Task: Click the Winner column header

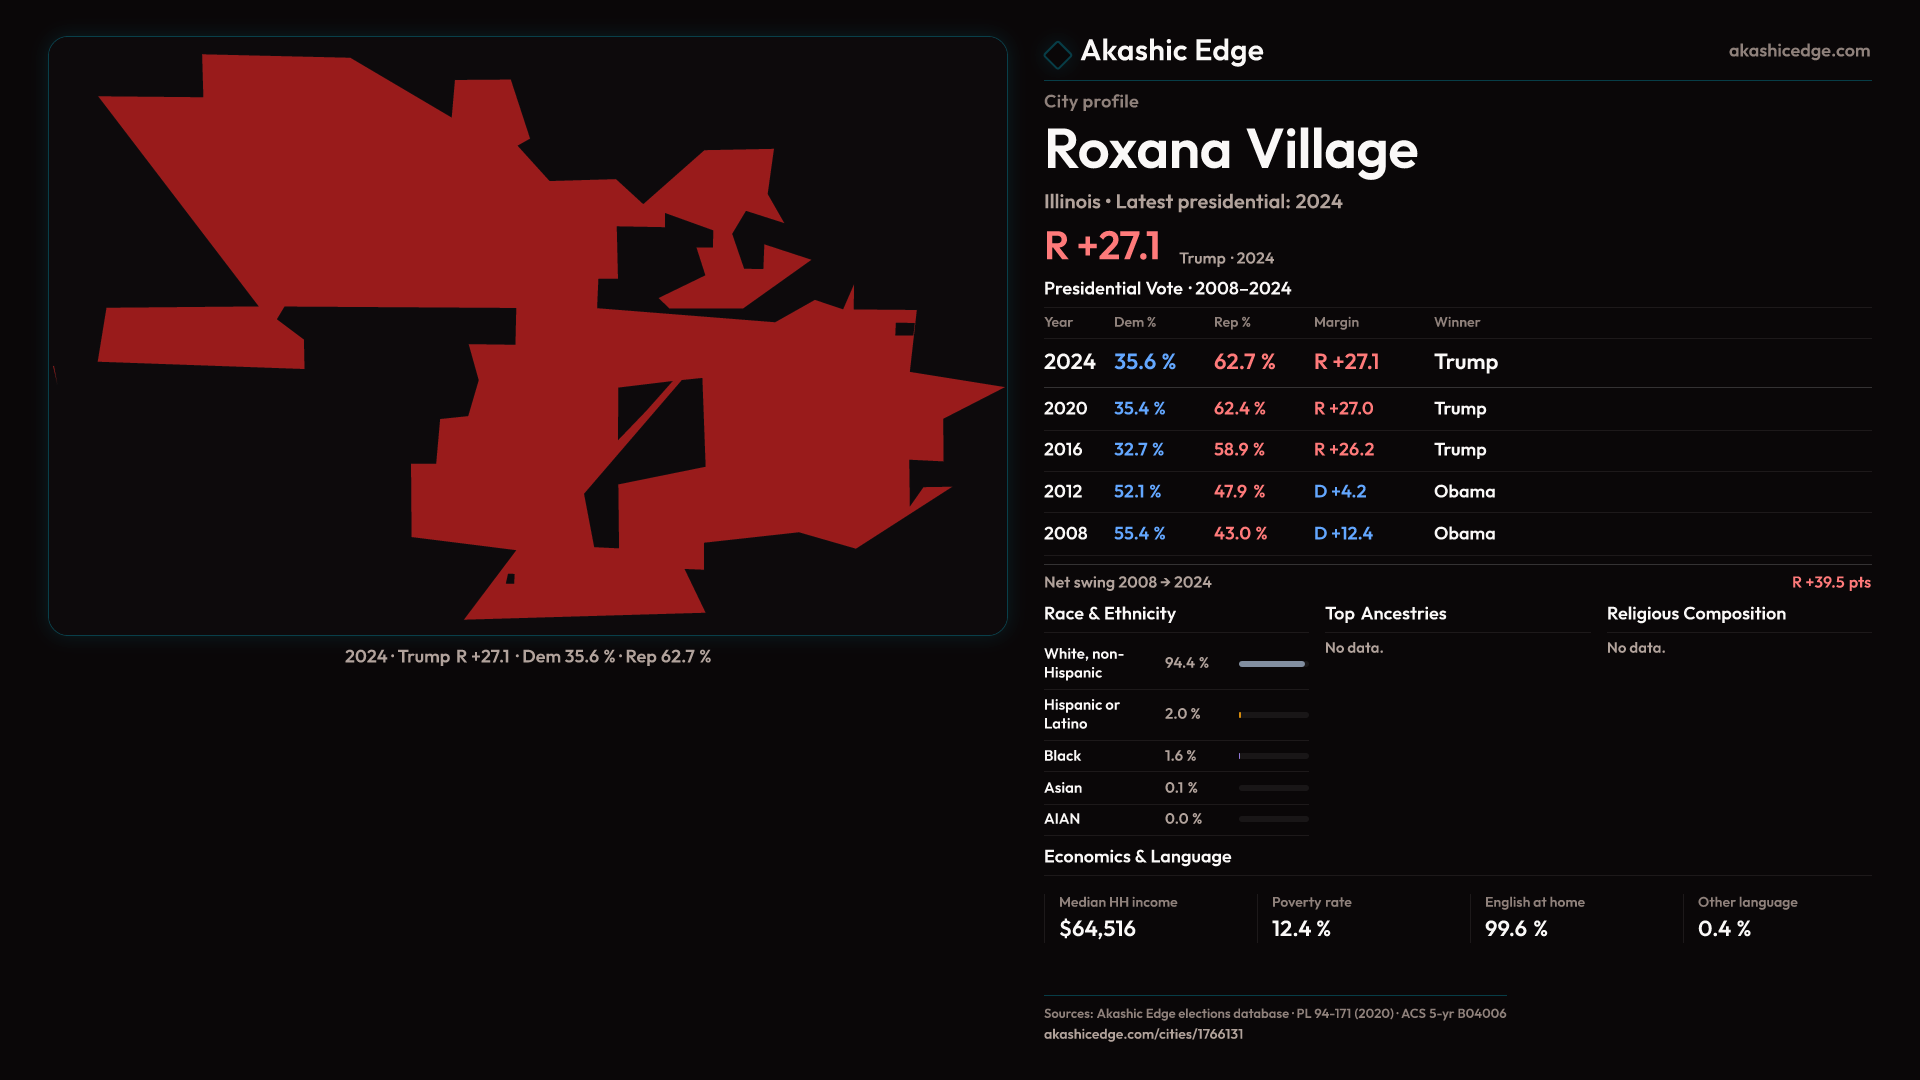Action: point(1456,322)
